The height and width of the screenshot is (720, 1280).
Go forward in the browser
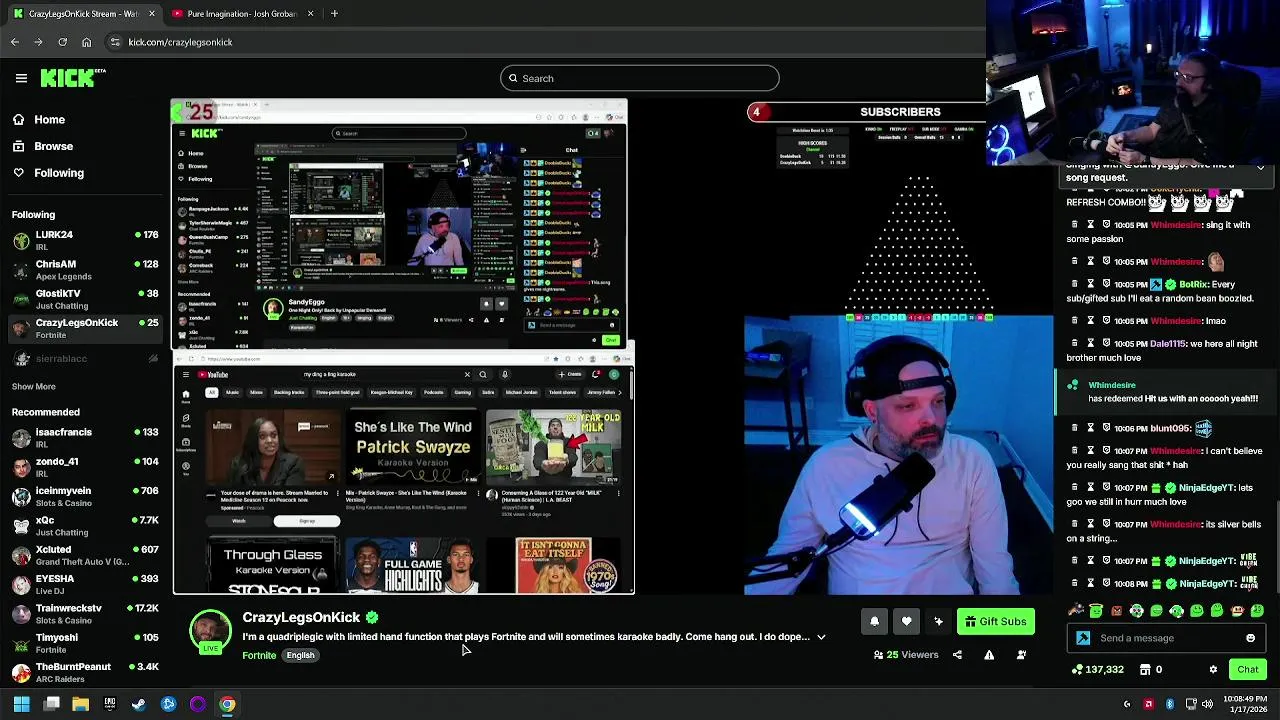pos(38,42)
